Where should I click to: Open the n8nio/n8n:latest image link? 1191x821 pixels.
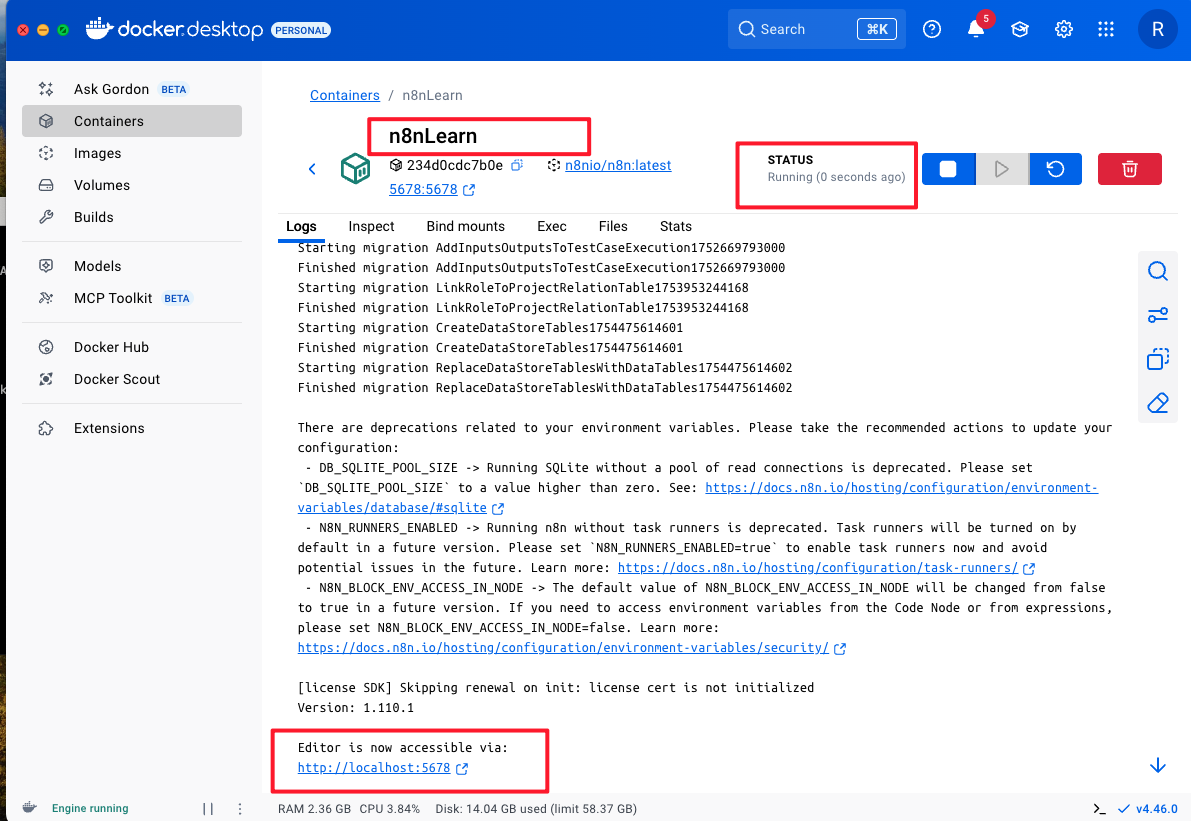coord(618,165)
